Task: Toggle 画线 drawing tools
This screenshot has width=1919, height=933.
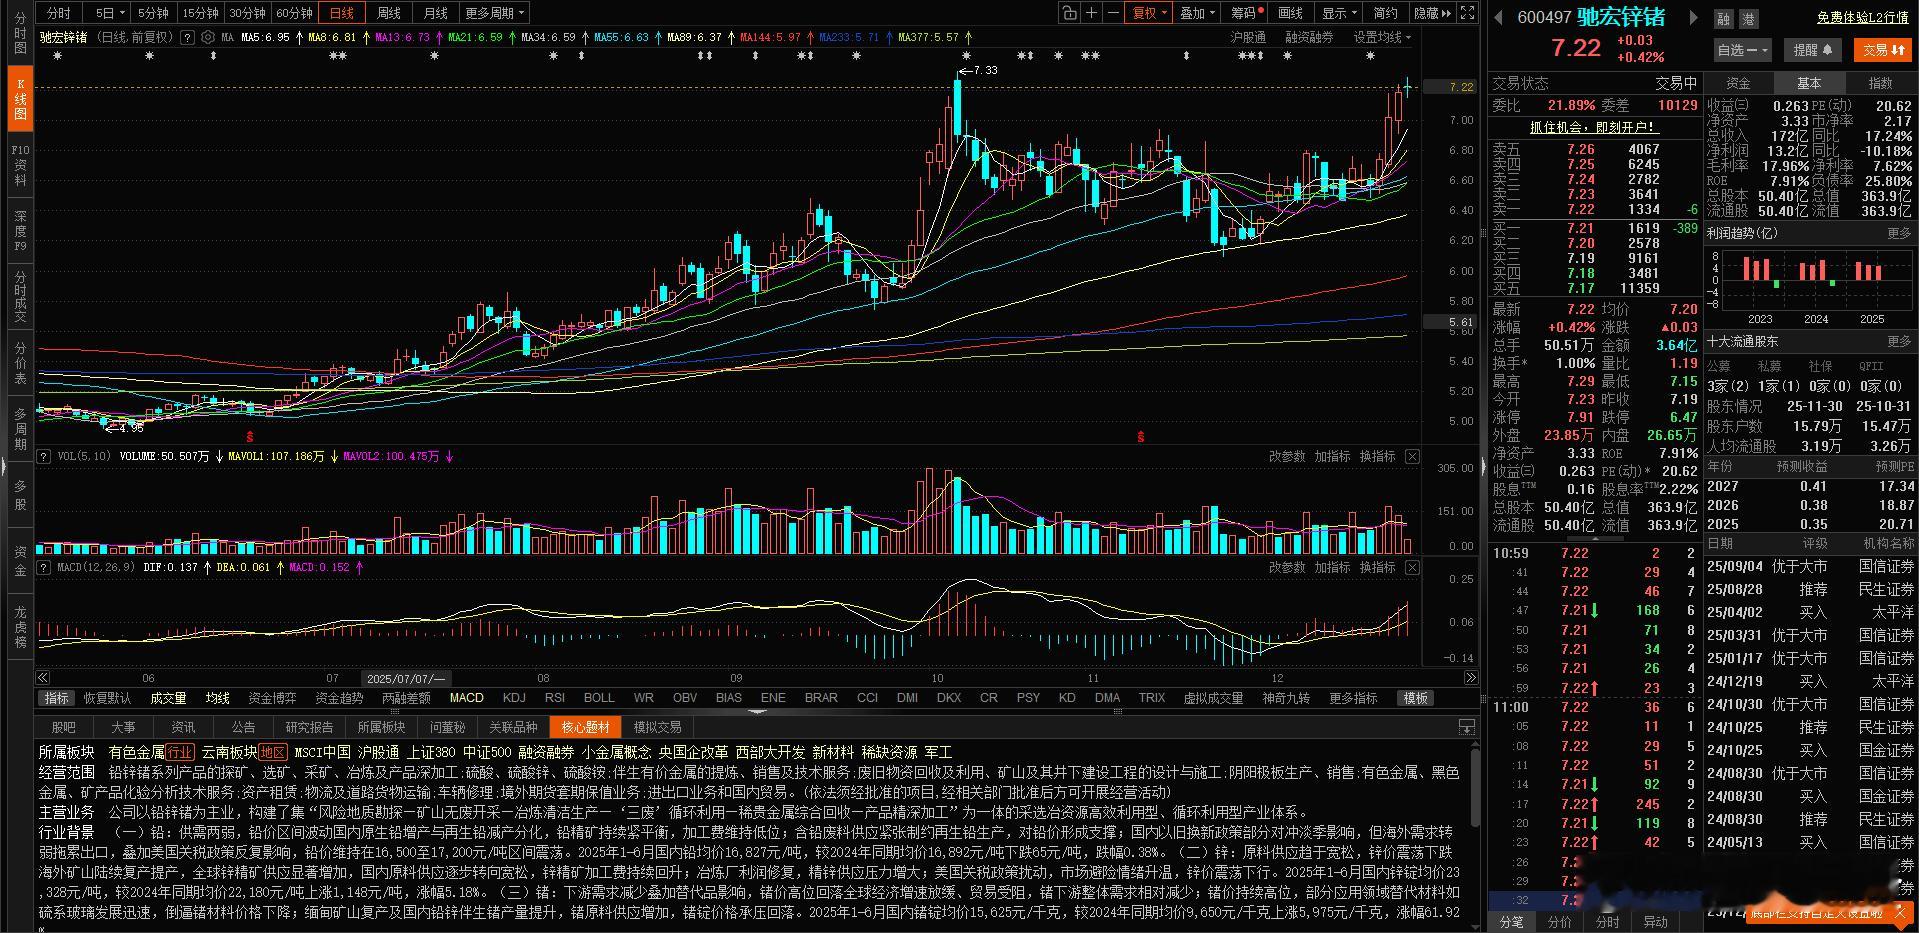Action: (x=1290, y=13)
